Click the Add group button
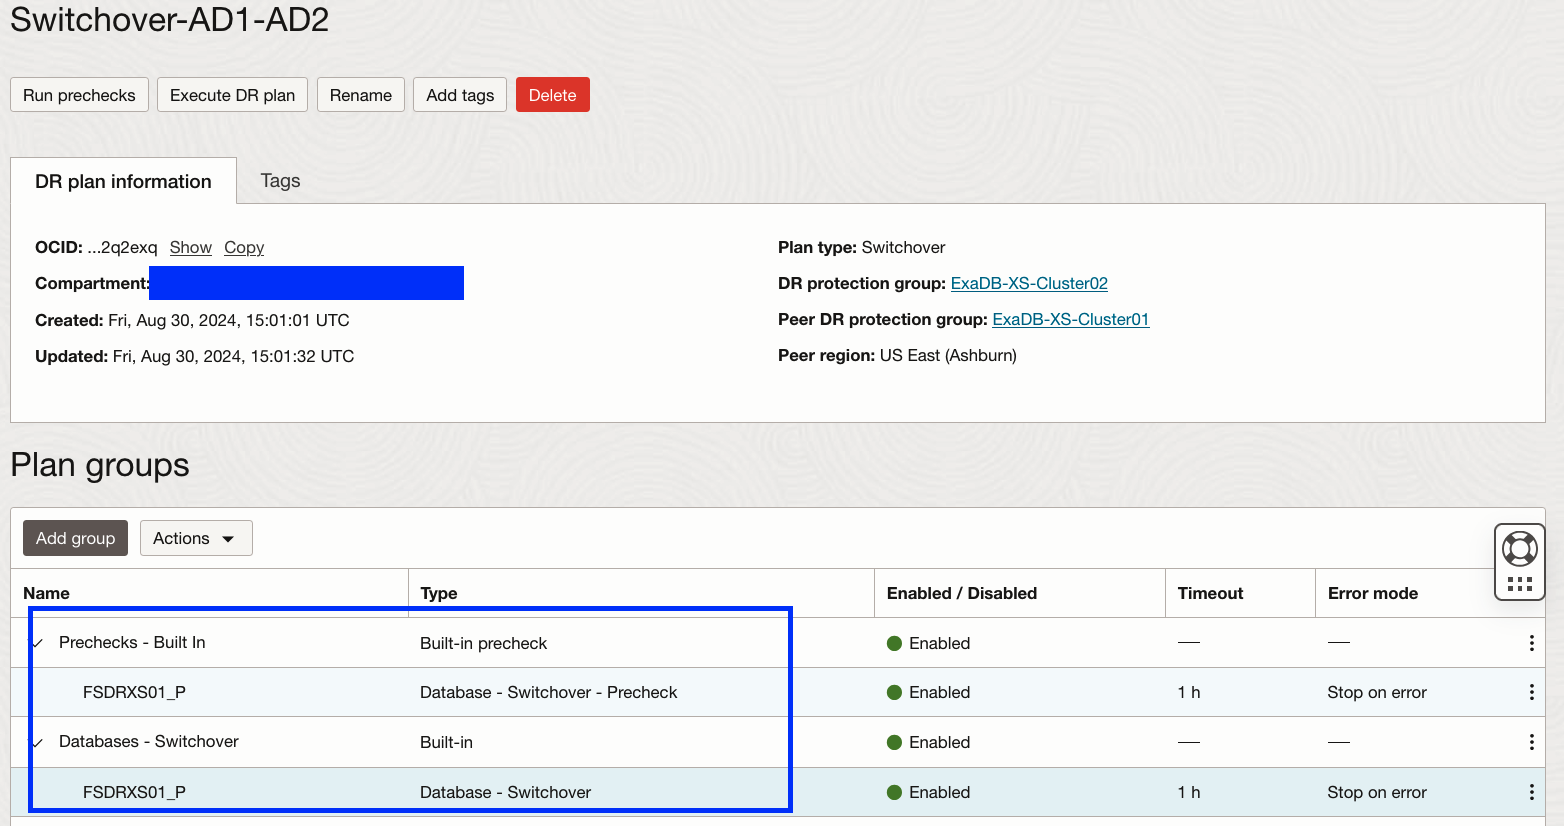The width and height of the screenshot is (1564, 826). click(x=75, y=538)
